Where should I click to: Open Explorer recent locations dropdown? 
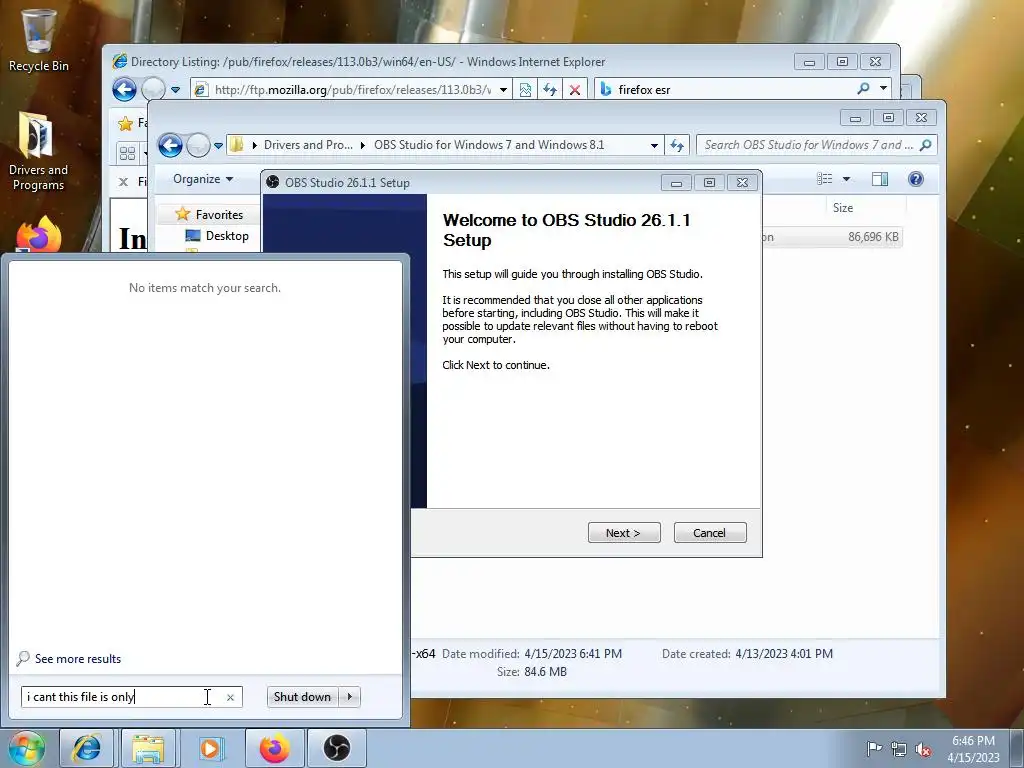pyautogui.click(x=218, y=145)
